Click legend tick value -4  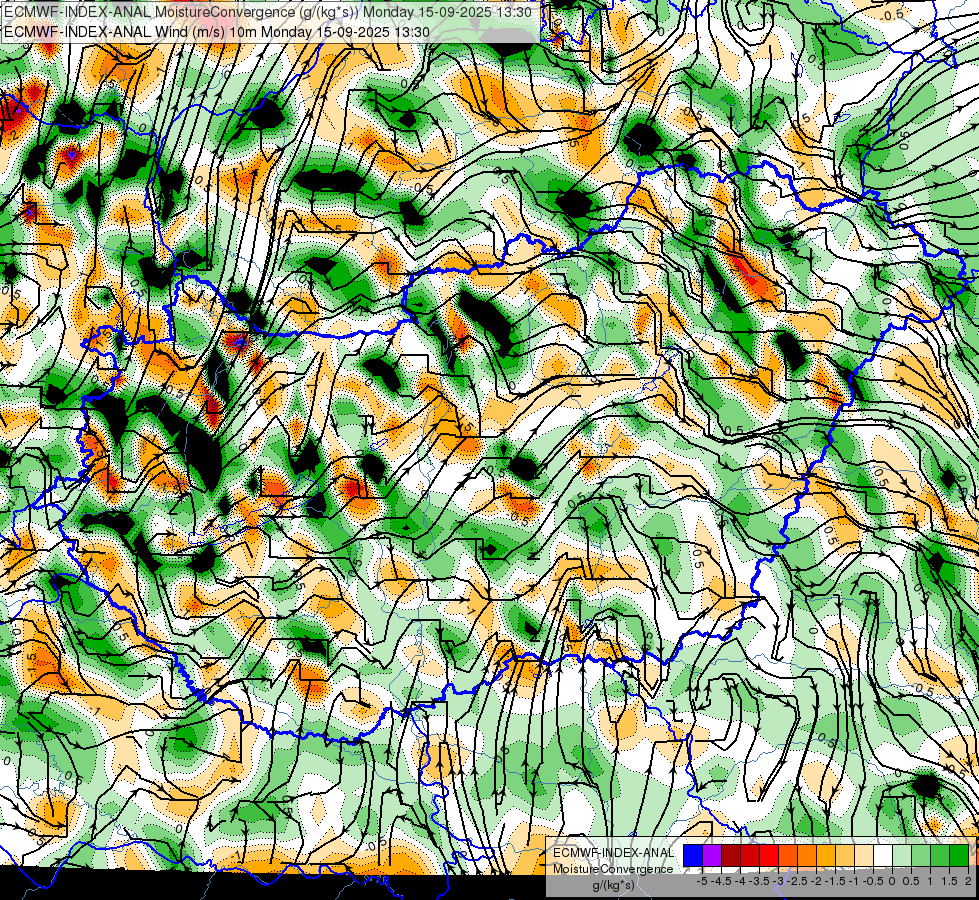(x=740, y=881)
